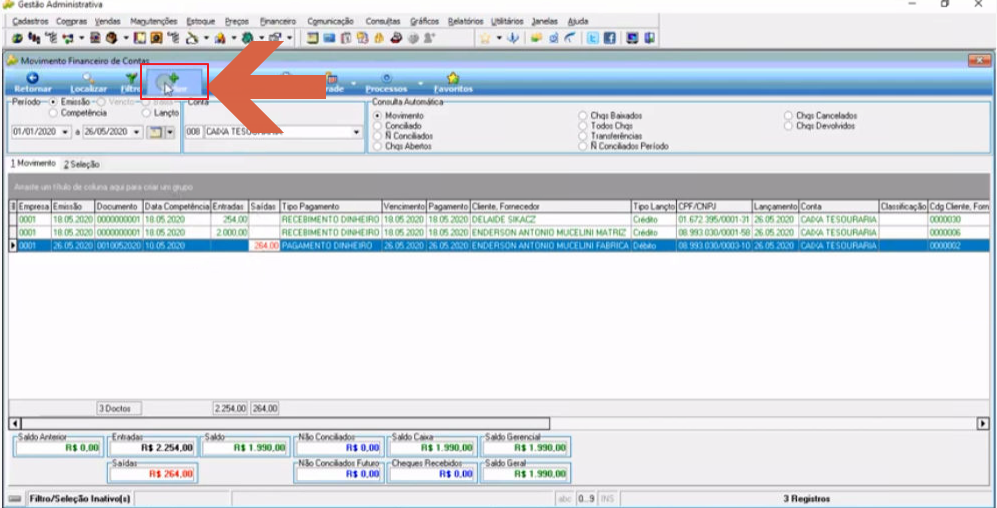
Task: Open the dropdown arrow beside Processos
Action: click(420, 83)
